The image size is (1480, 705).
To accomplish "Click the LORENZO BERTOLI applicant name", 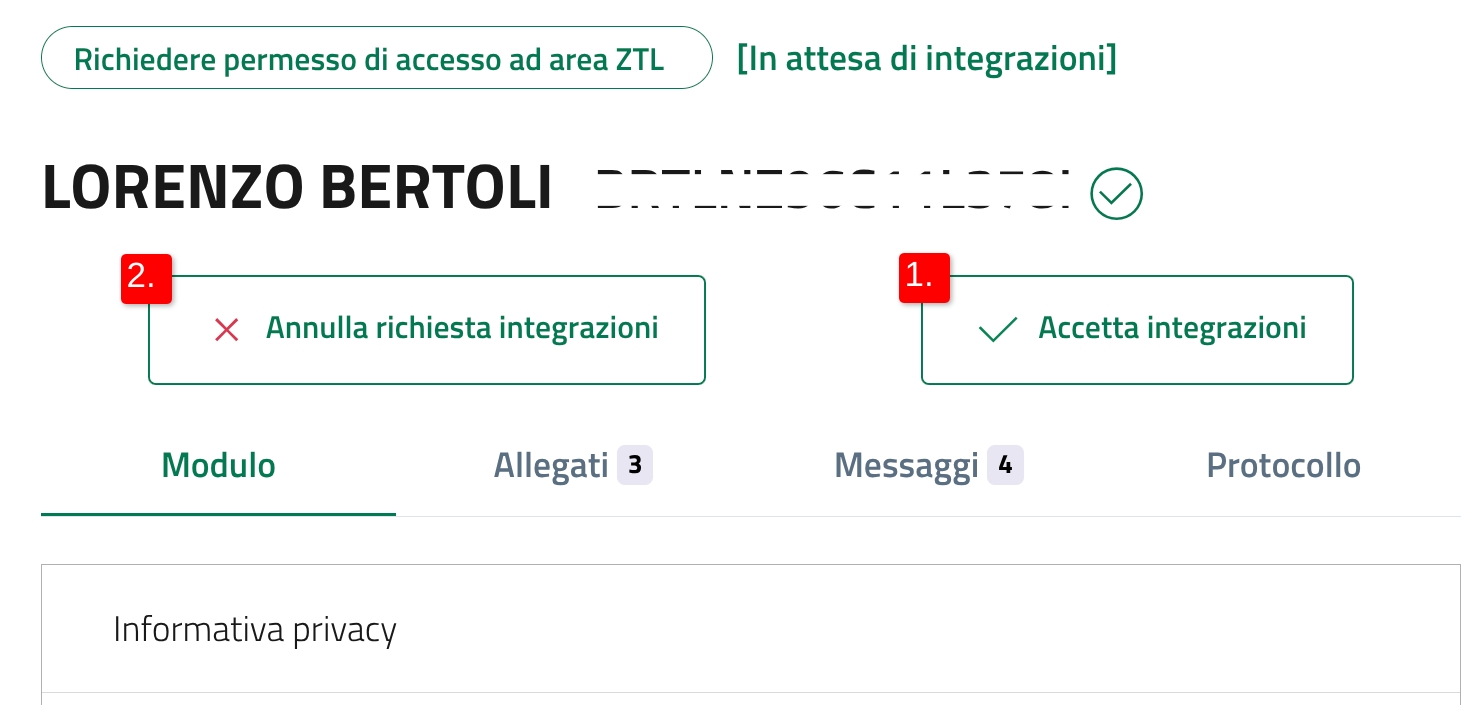I will pyautogui.click(x=297, y=188).
